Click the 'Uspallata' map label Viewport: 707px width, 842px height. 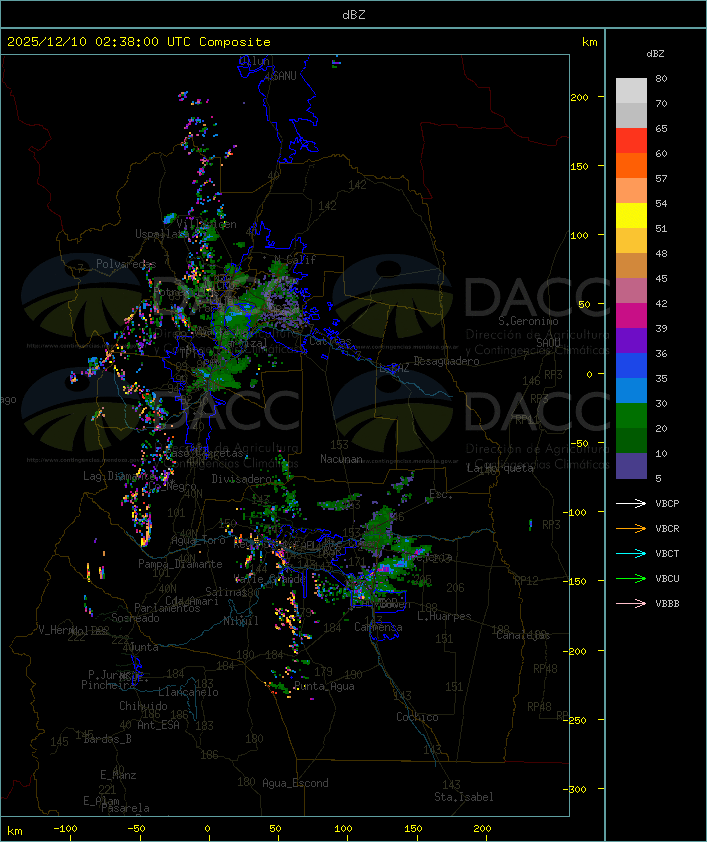[x=160, y=234]
